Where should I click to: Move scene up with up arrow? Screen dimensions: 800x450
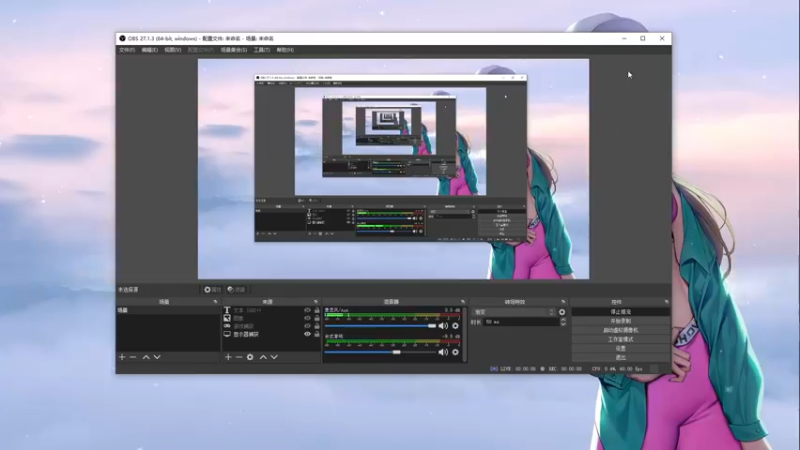[146, 357]
